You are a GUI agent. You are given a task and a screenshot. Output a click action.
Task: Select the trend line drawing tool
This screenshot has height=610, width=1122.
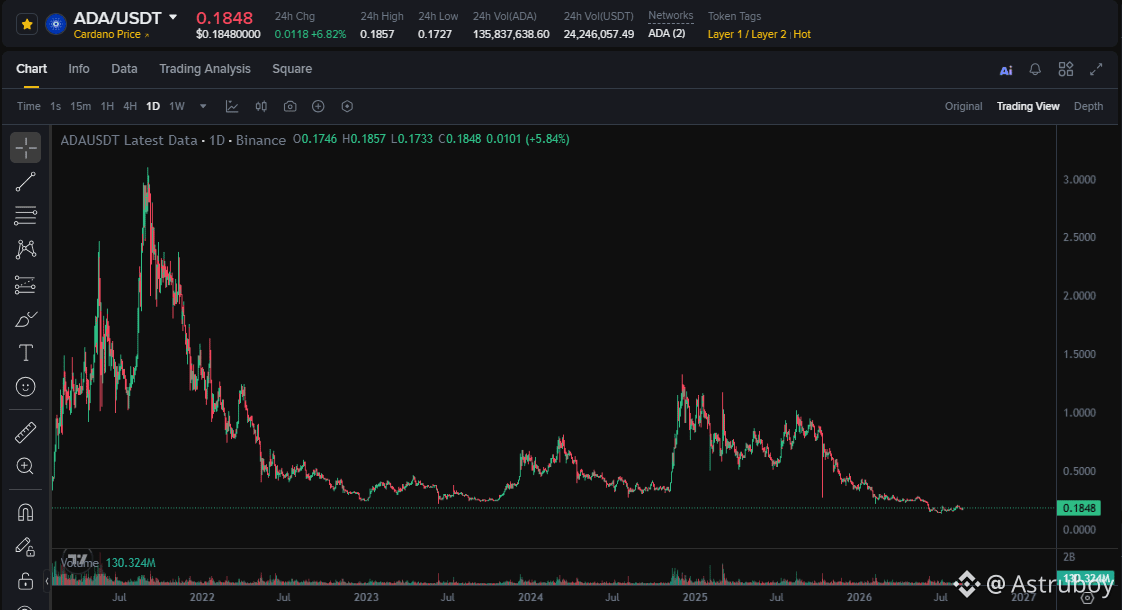point(26,182)
